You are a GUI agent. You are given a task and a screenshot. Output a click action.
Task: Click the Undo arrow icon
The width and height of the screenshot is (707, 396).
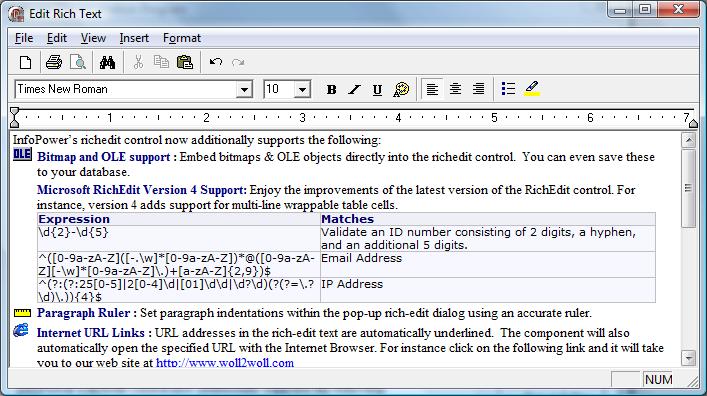216,62
